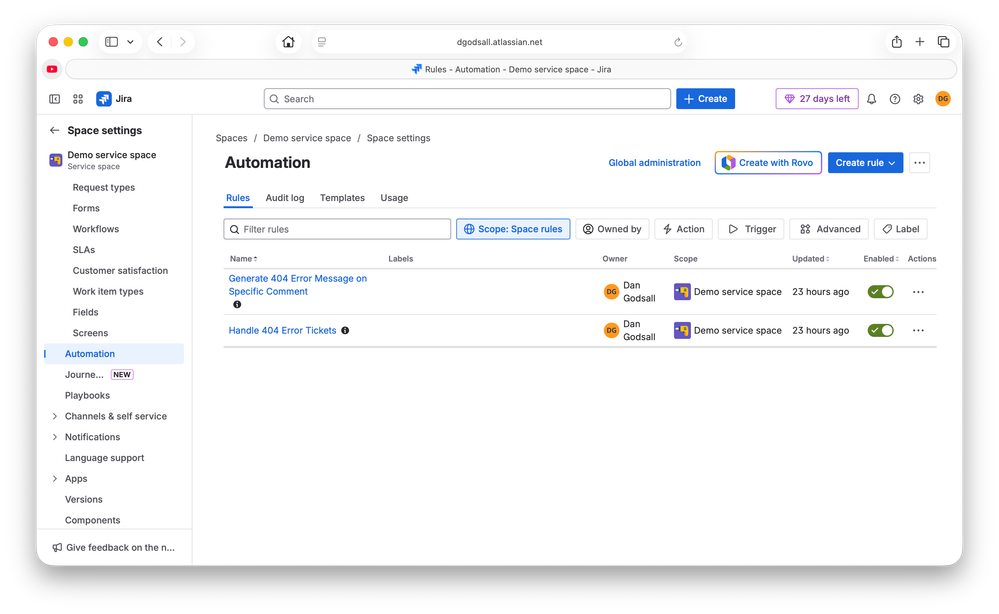999x614 pixels.
Task: Open SLAs settings
Action: click(x=83, y=250)
